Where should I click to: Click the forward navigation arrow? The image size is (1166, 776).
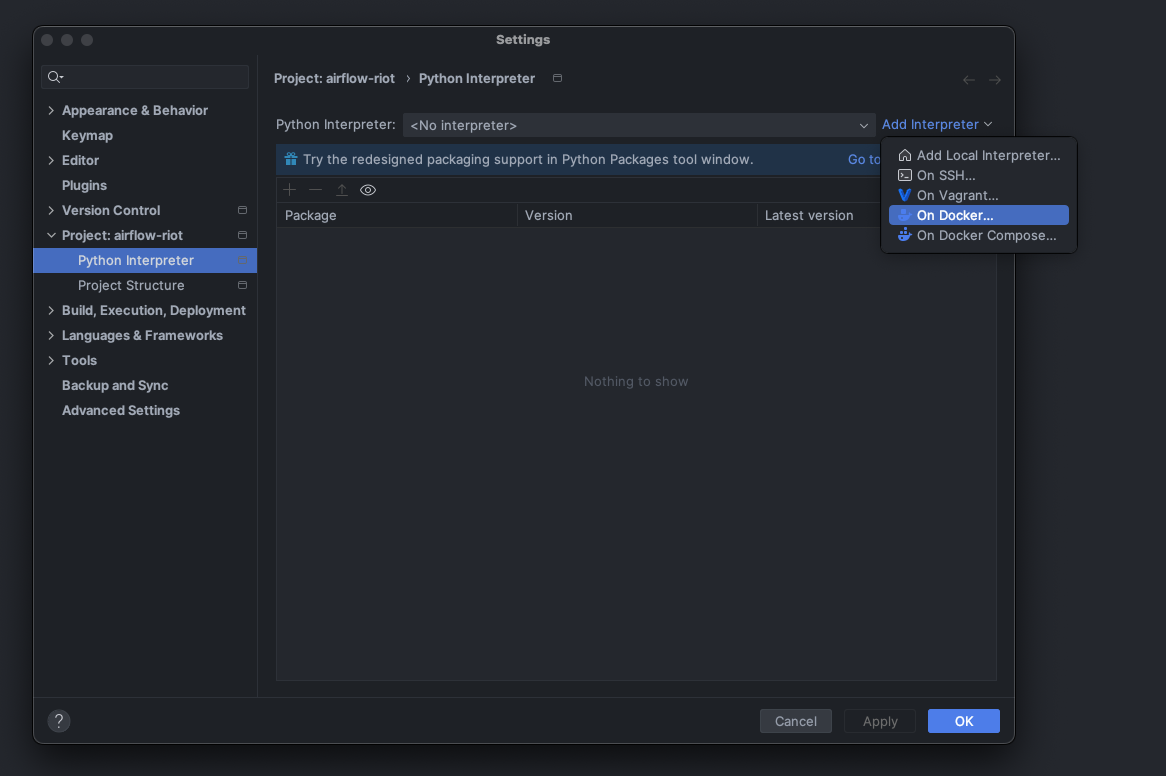pyautogui.click(x=994, y=79)
